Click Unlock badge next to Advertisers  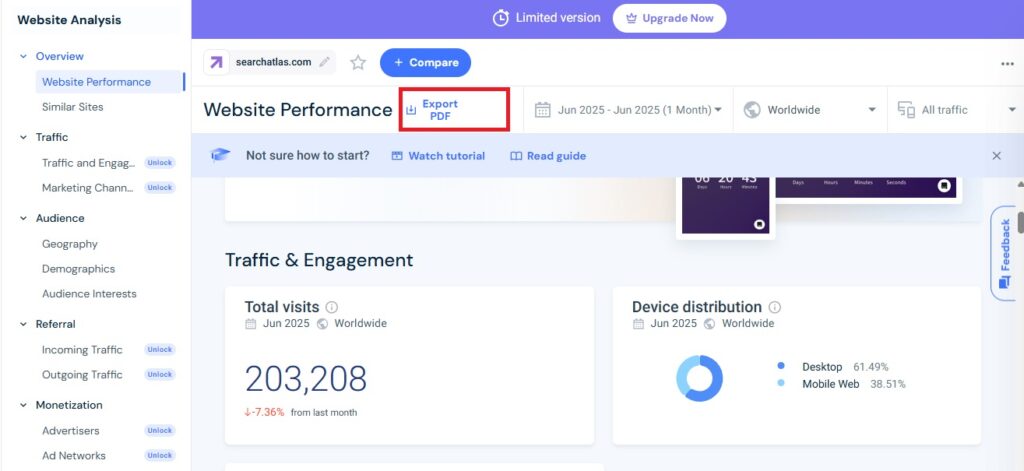pos(159,430)
